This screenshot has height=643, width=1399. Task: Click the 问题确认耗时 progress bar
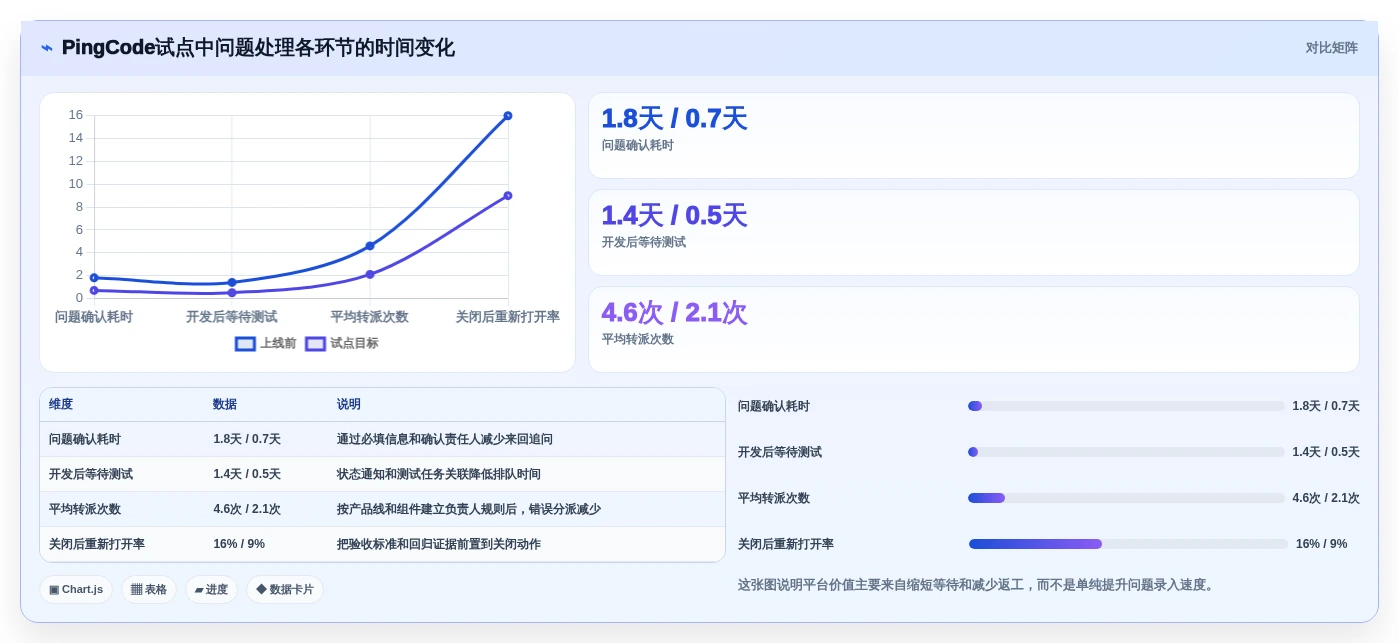(x=1126, y=406)
